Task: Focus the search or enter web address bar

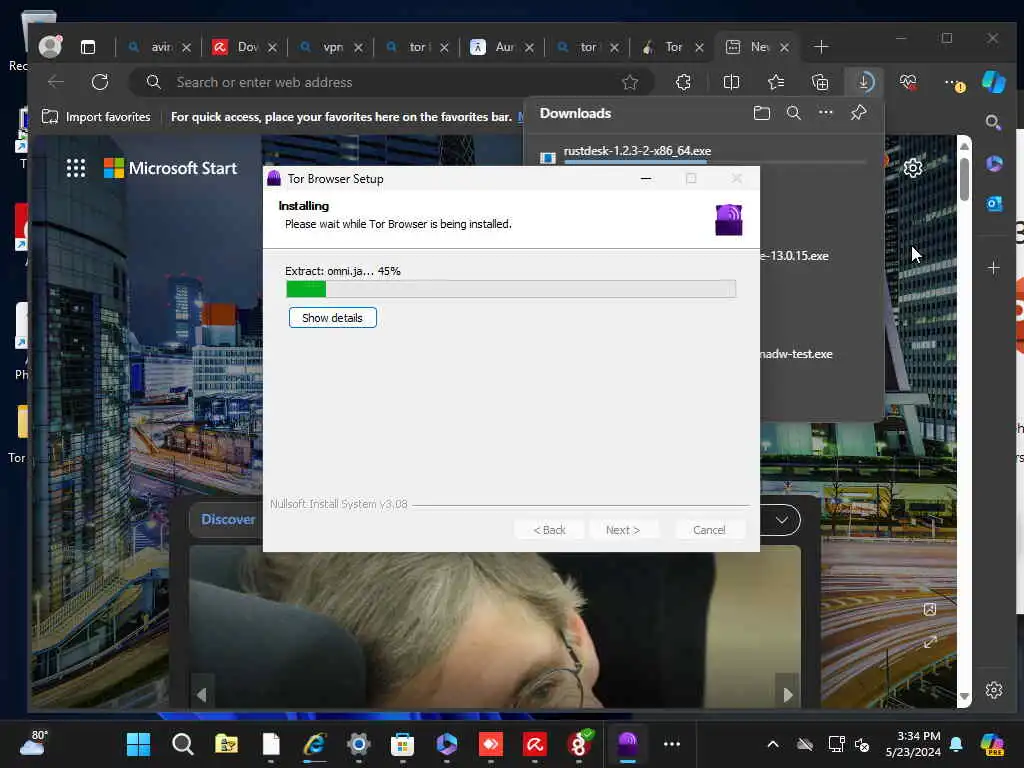Action: tap(392, 82)
